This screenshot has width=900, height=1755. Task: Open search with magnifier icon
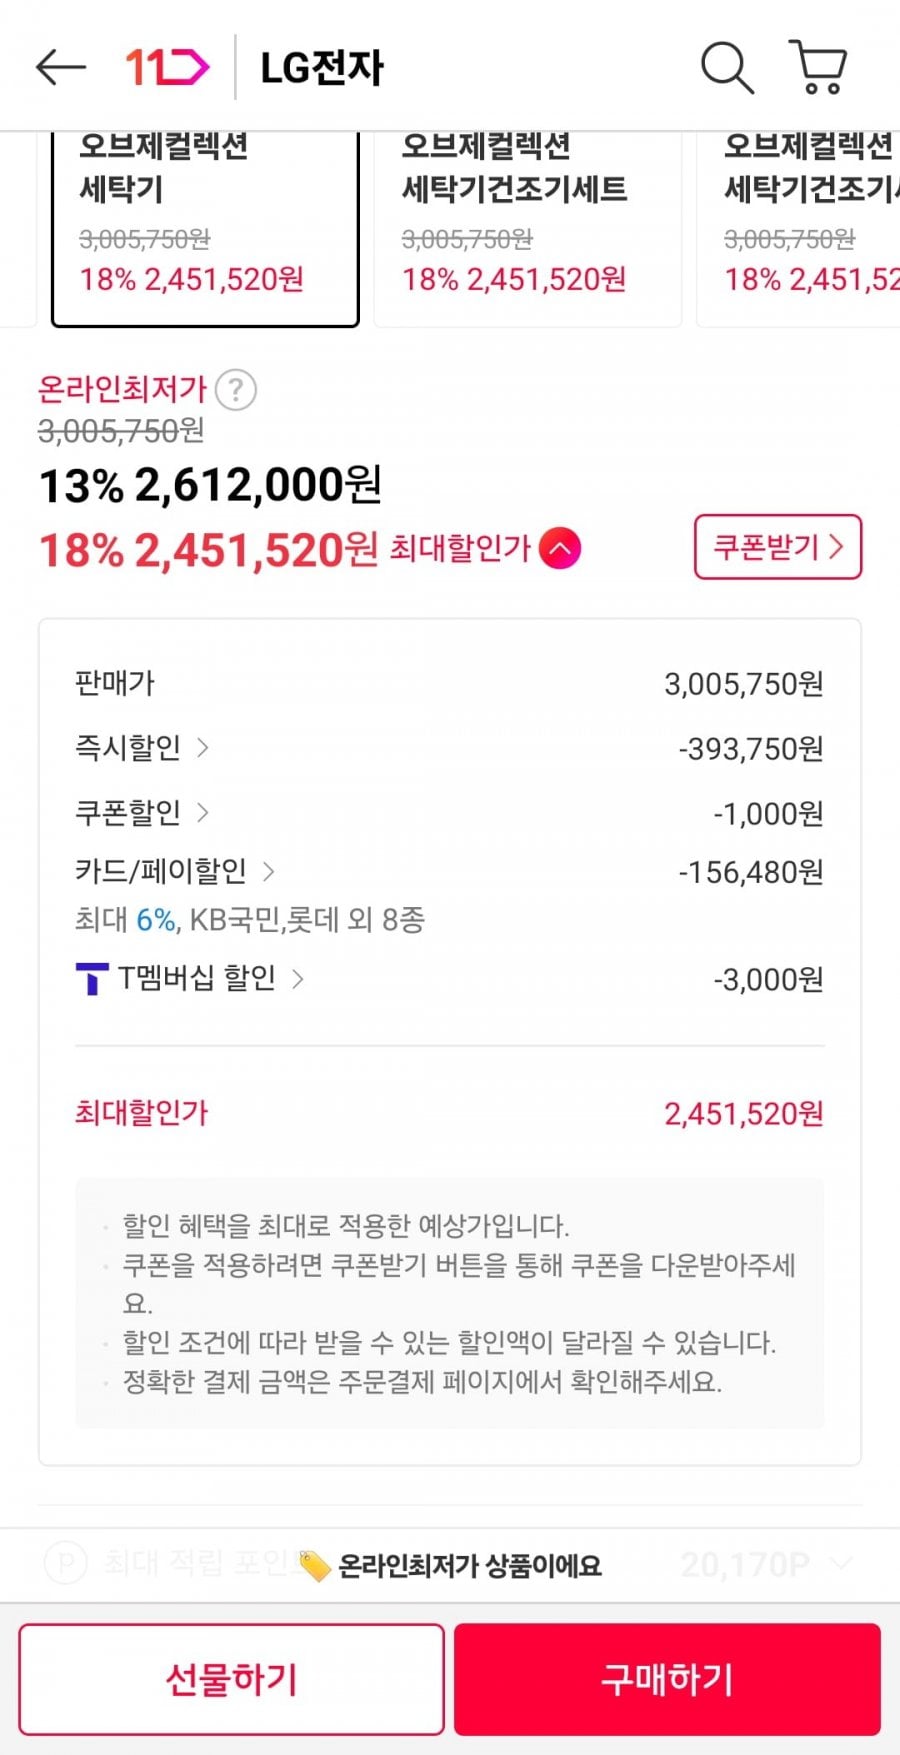(727, 68)
